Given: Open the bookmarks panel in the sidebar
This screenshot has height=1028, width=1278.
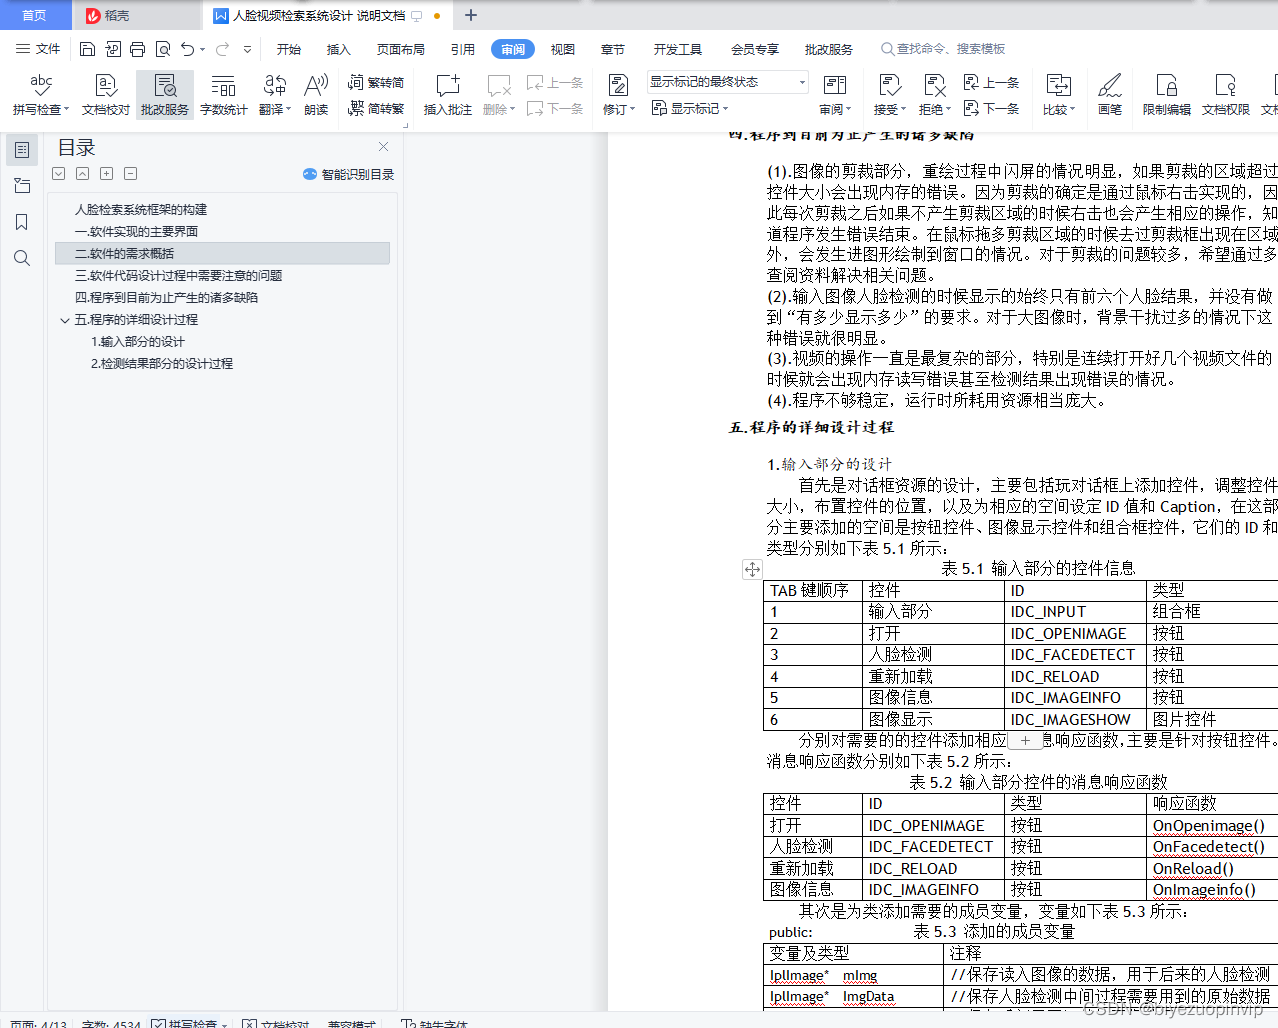Looking at the screenshot, I should (x=21, y=222).
